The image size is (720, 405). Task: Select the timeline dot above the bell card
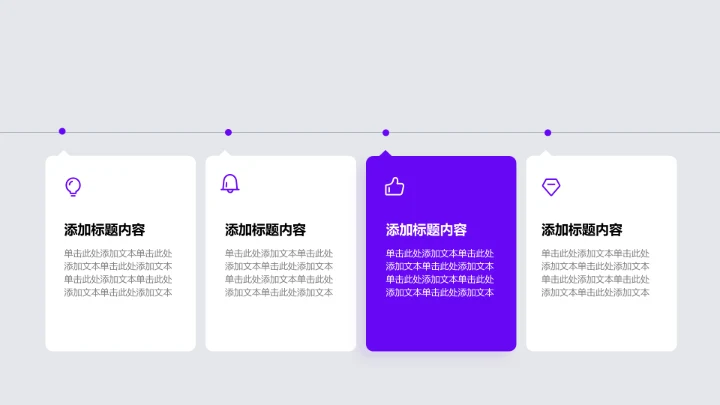228,132
